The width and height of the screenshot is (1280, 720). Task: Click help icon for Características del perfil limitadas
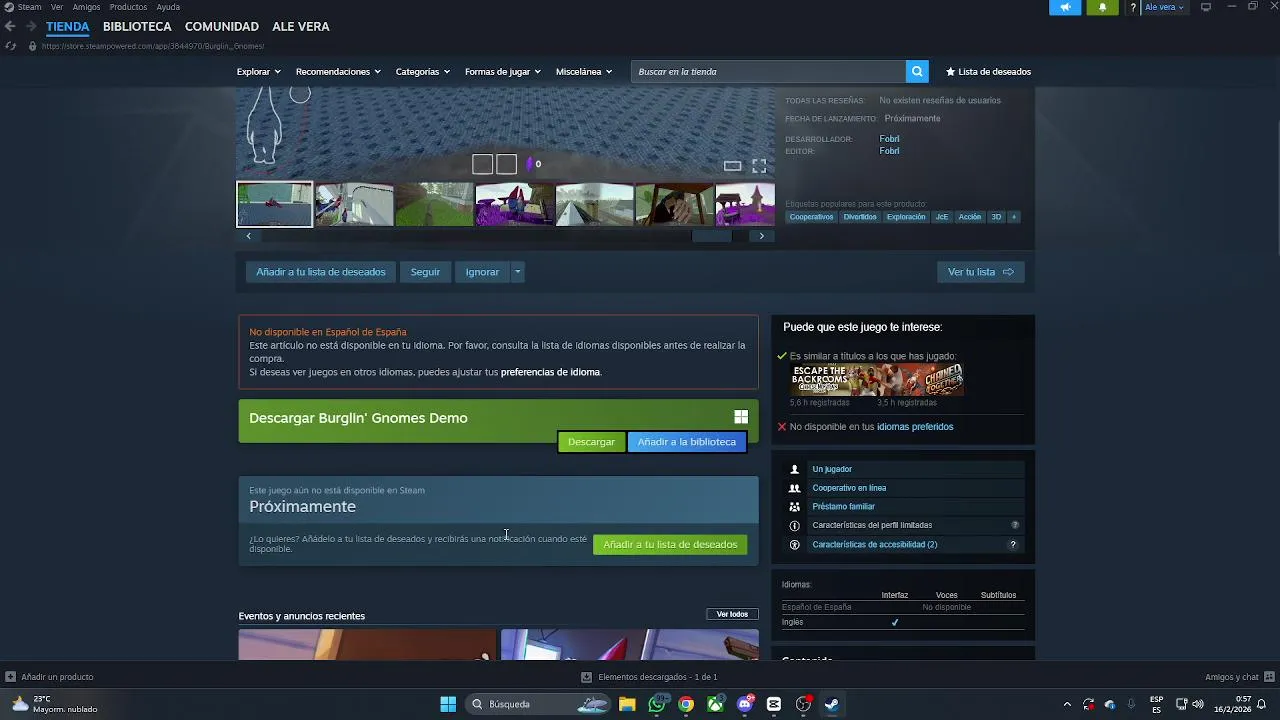[x=1015, y=525]
